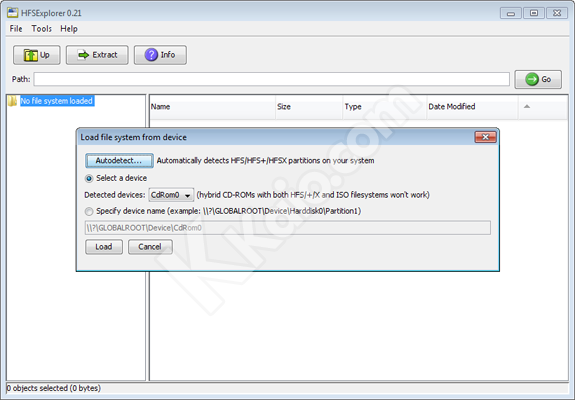Sort by the Name column header

pos(212,107)
